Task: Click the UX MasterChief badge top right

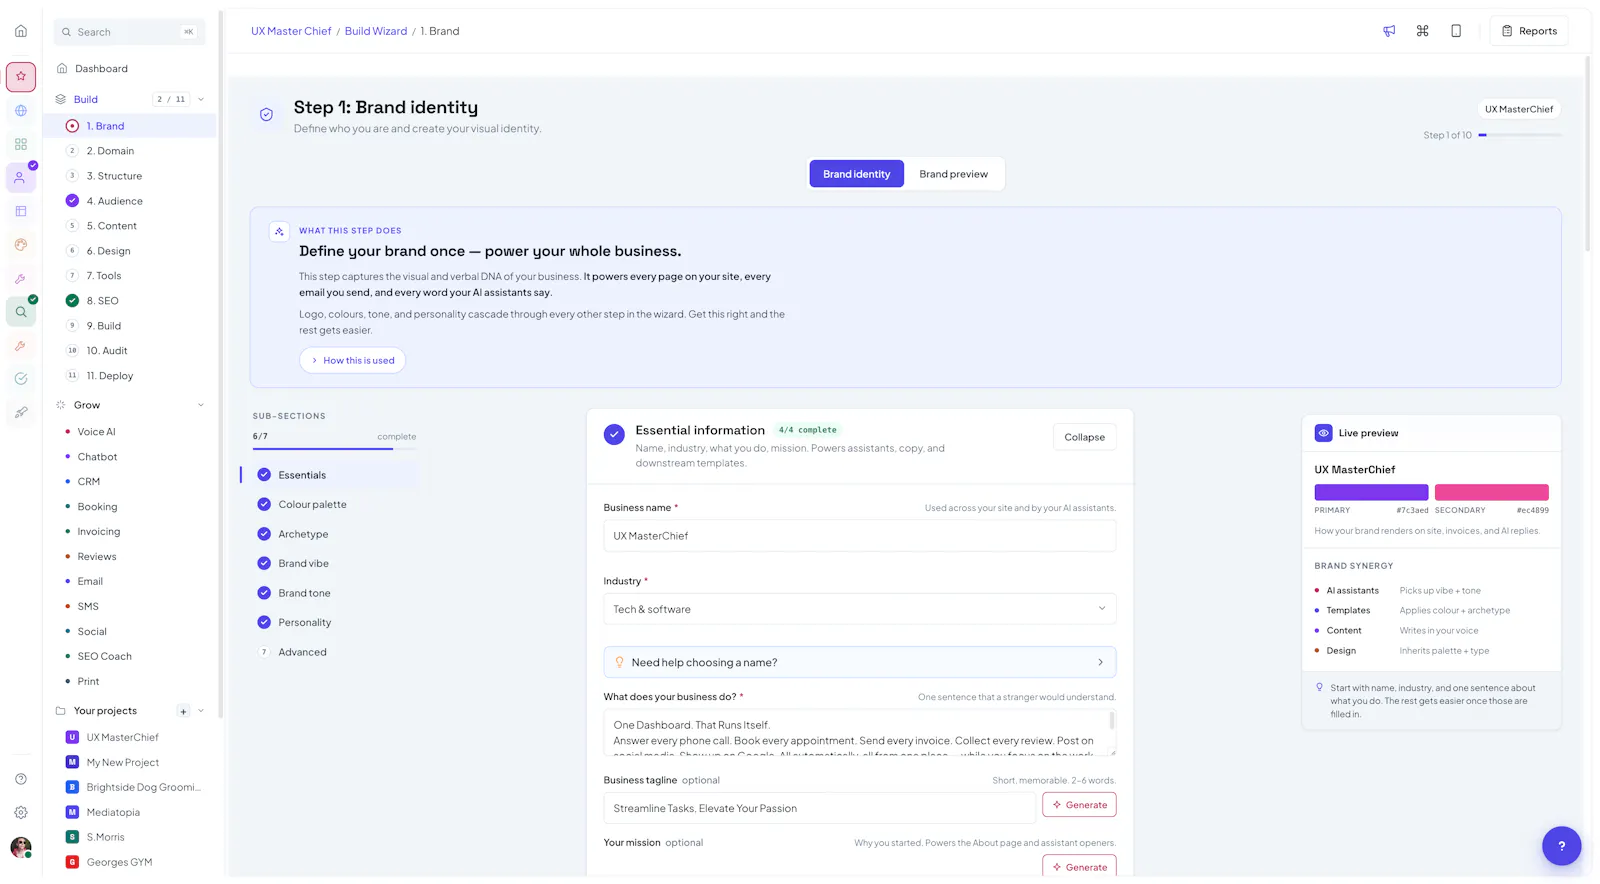Action: point(1519,109)
